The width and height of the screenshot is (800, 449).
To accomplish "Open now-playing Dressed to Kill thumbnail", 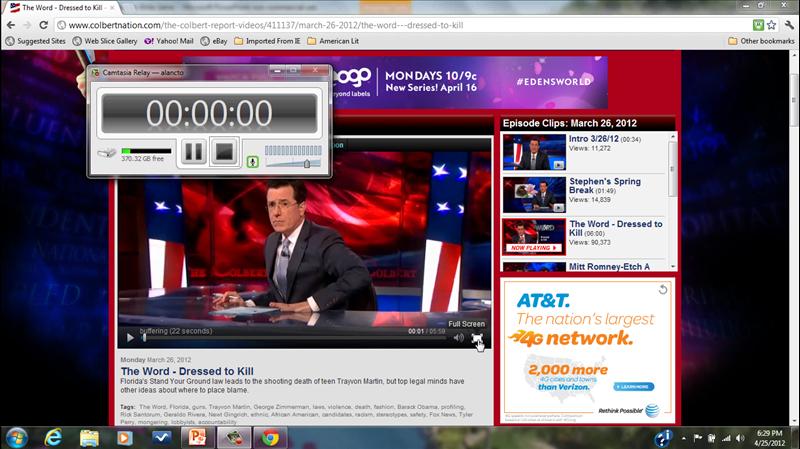I will [x=534, y=237].
